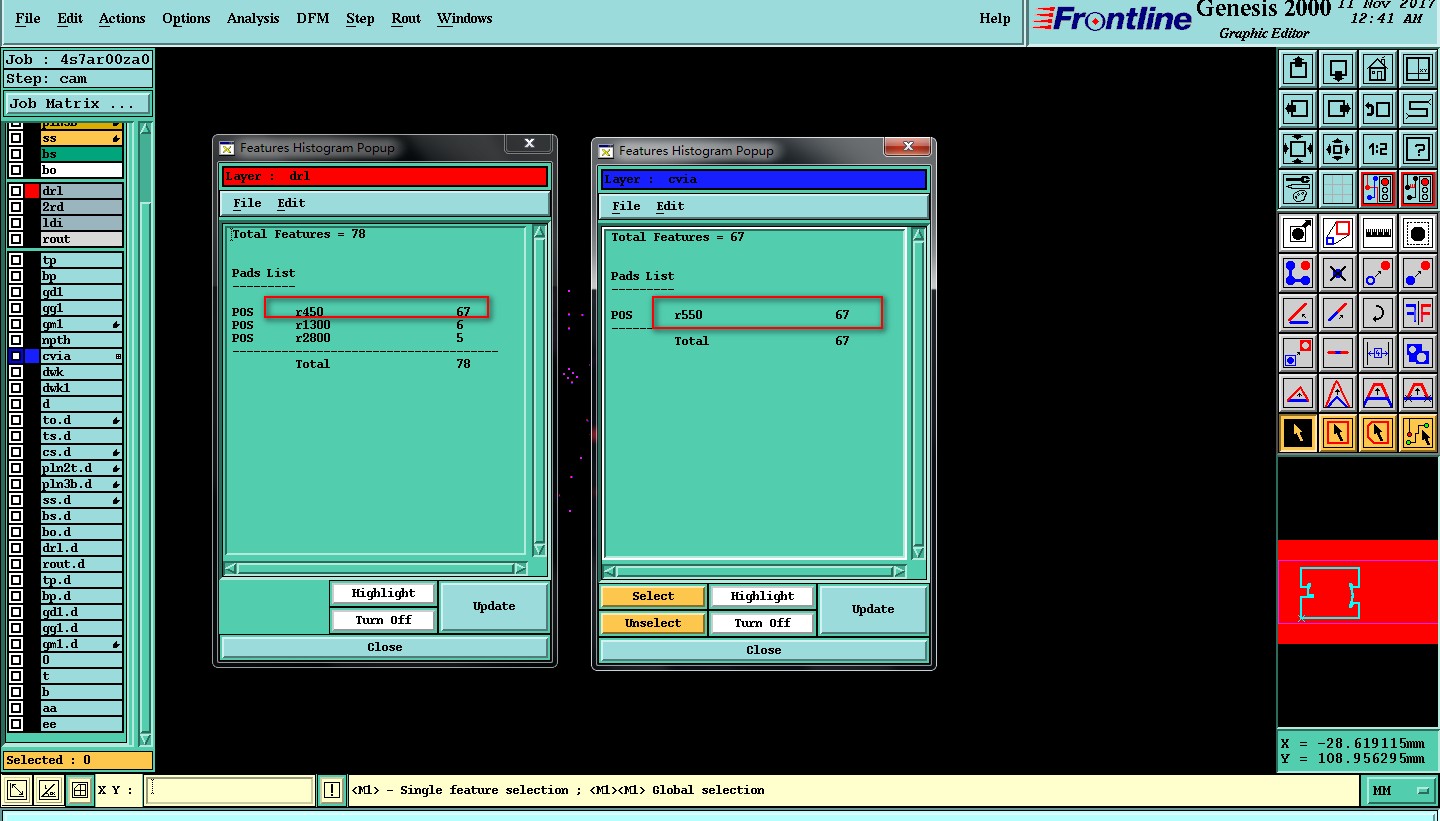Viewport: 1440px width, 821px height.
Task: Click the X Y coordinate input field
Action: (x=230, y=790)
